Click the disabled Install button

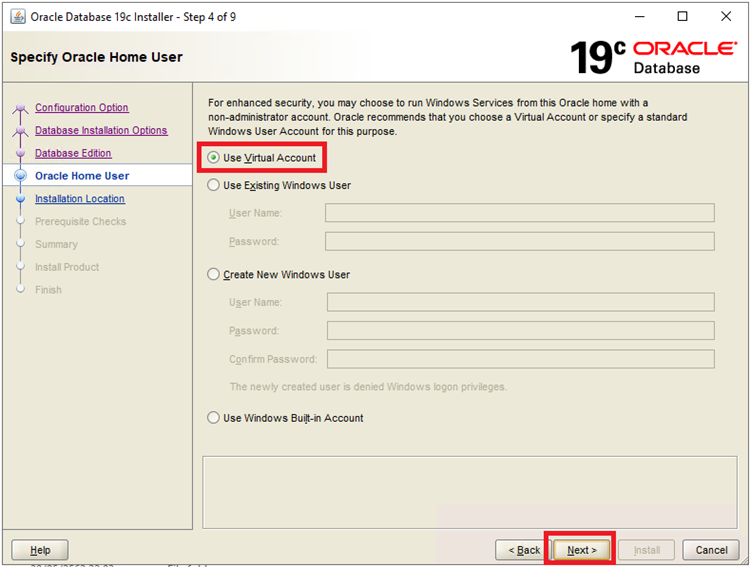tap(647, 550)
